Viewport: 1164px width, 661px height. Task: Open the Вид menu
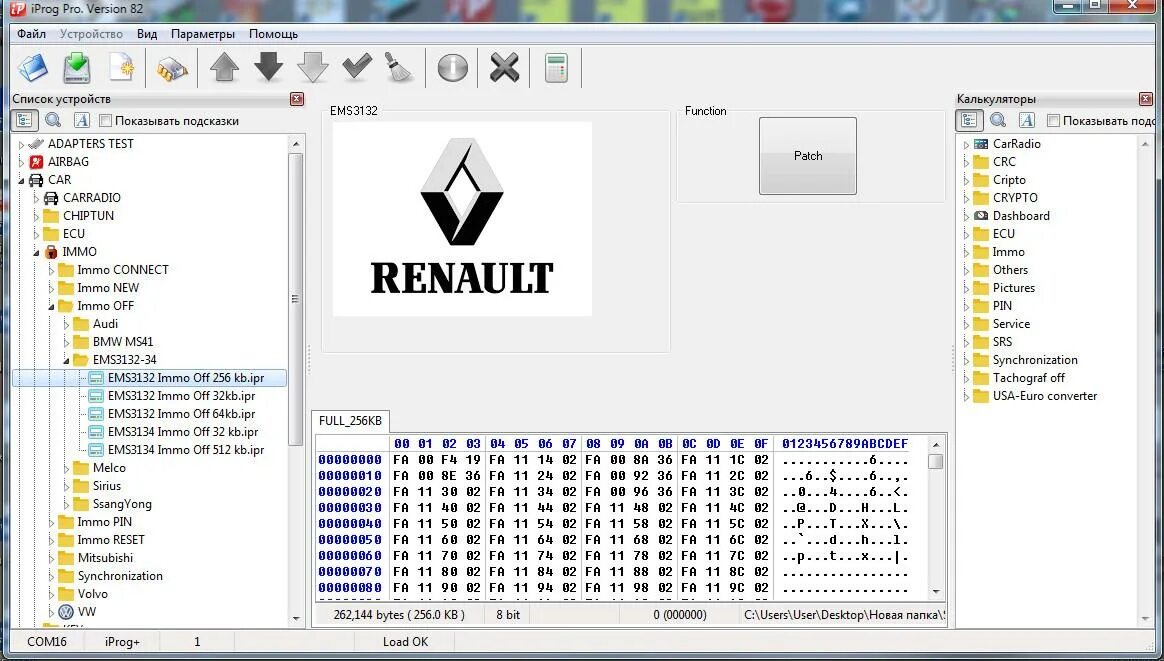[147, 34]
